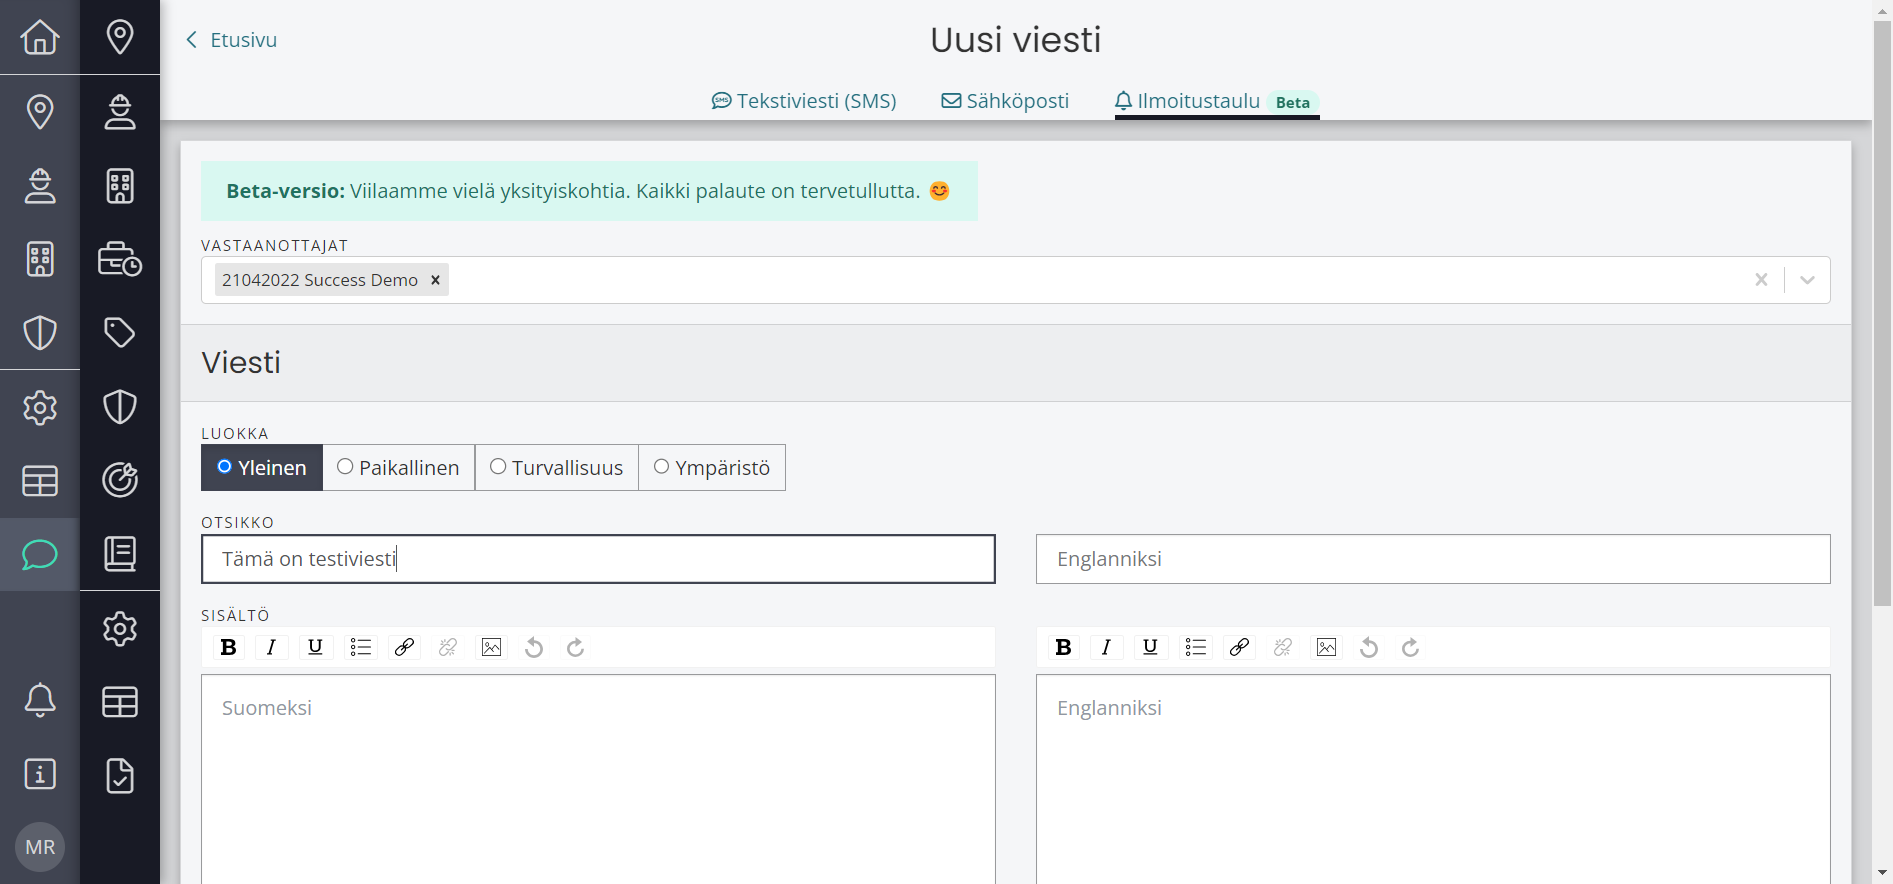Open the settings gear in the left sidebar
1893x884 pixels.
[x=40, y=407]
